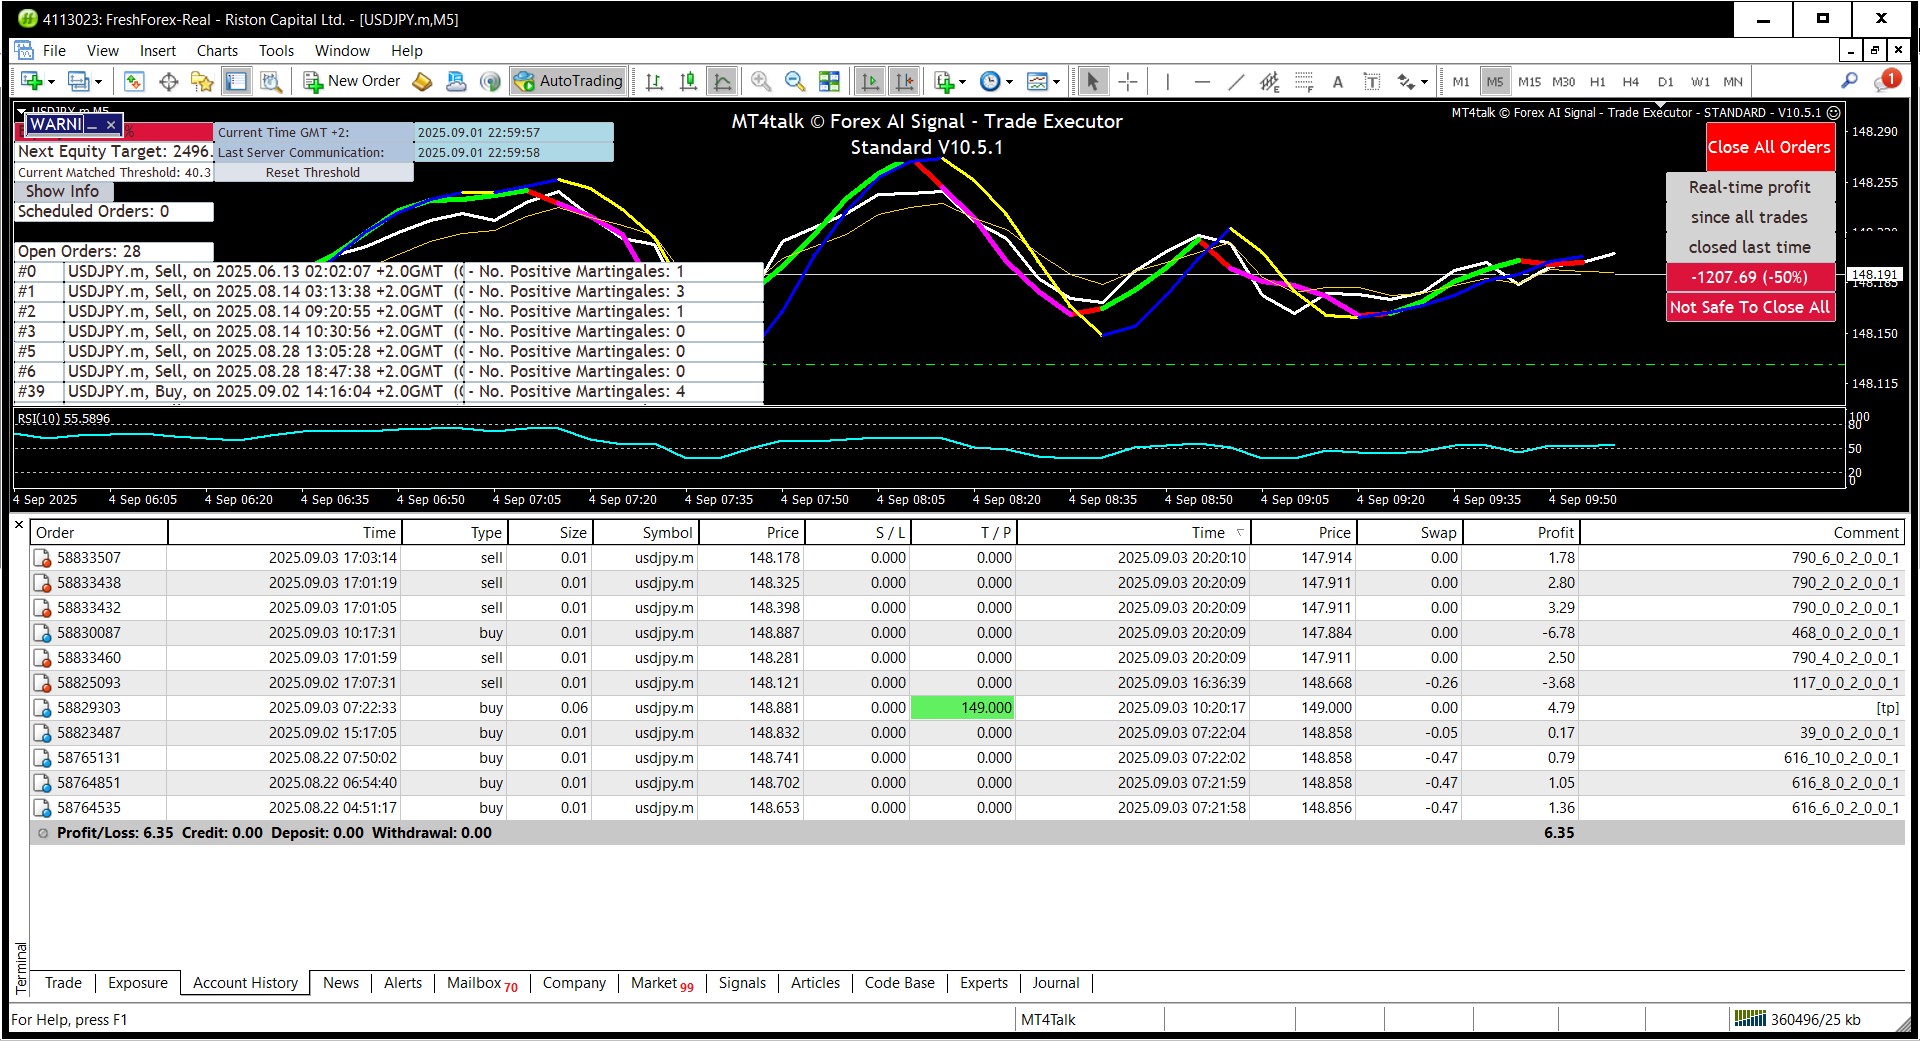The image size is (1920, 1041).
Task: Collapse the chart dropdown triangle near USDJPY.m,M5
Action: [x=21, y=110]
